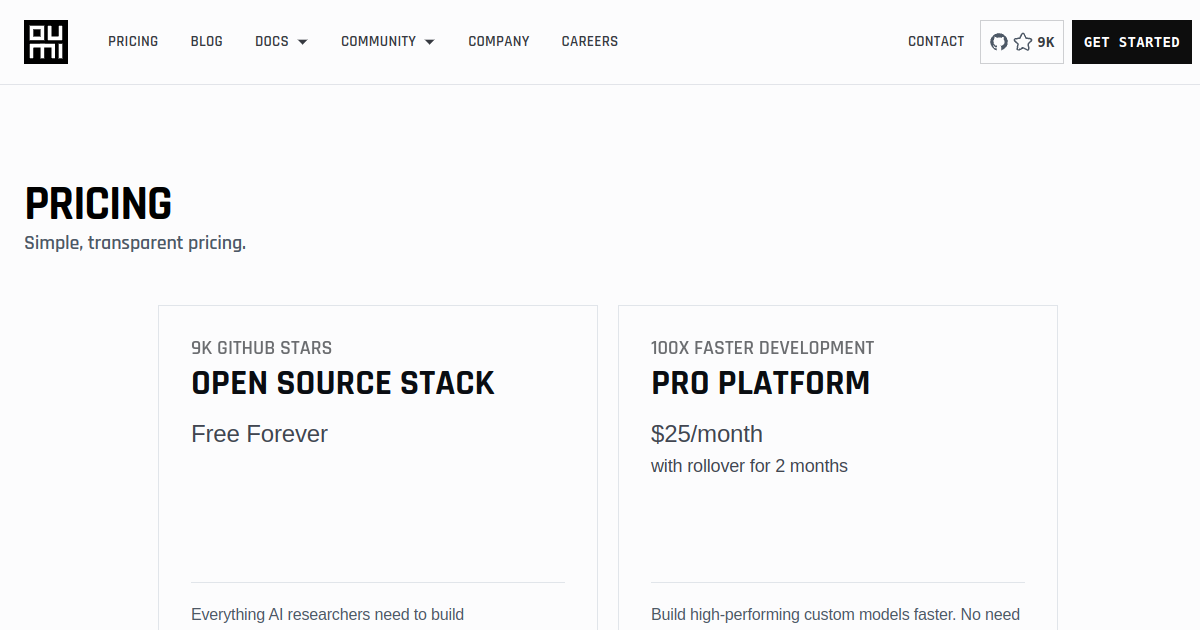Go to Pricing in the navigation bar

[x=133, y=42]
